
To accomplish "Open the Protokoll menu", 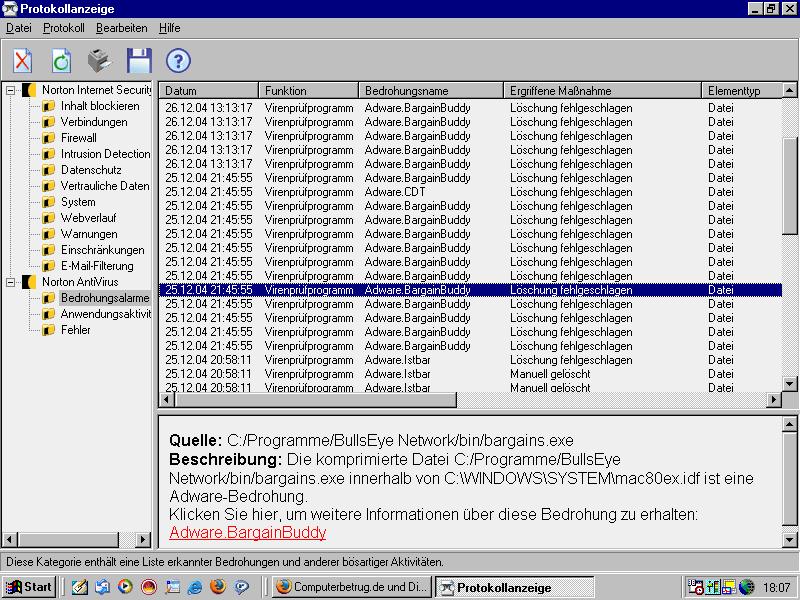I will point(64,28).
